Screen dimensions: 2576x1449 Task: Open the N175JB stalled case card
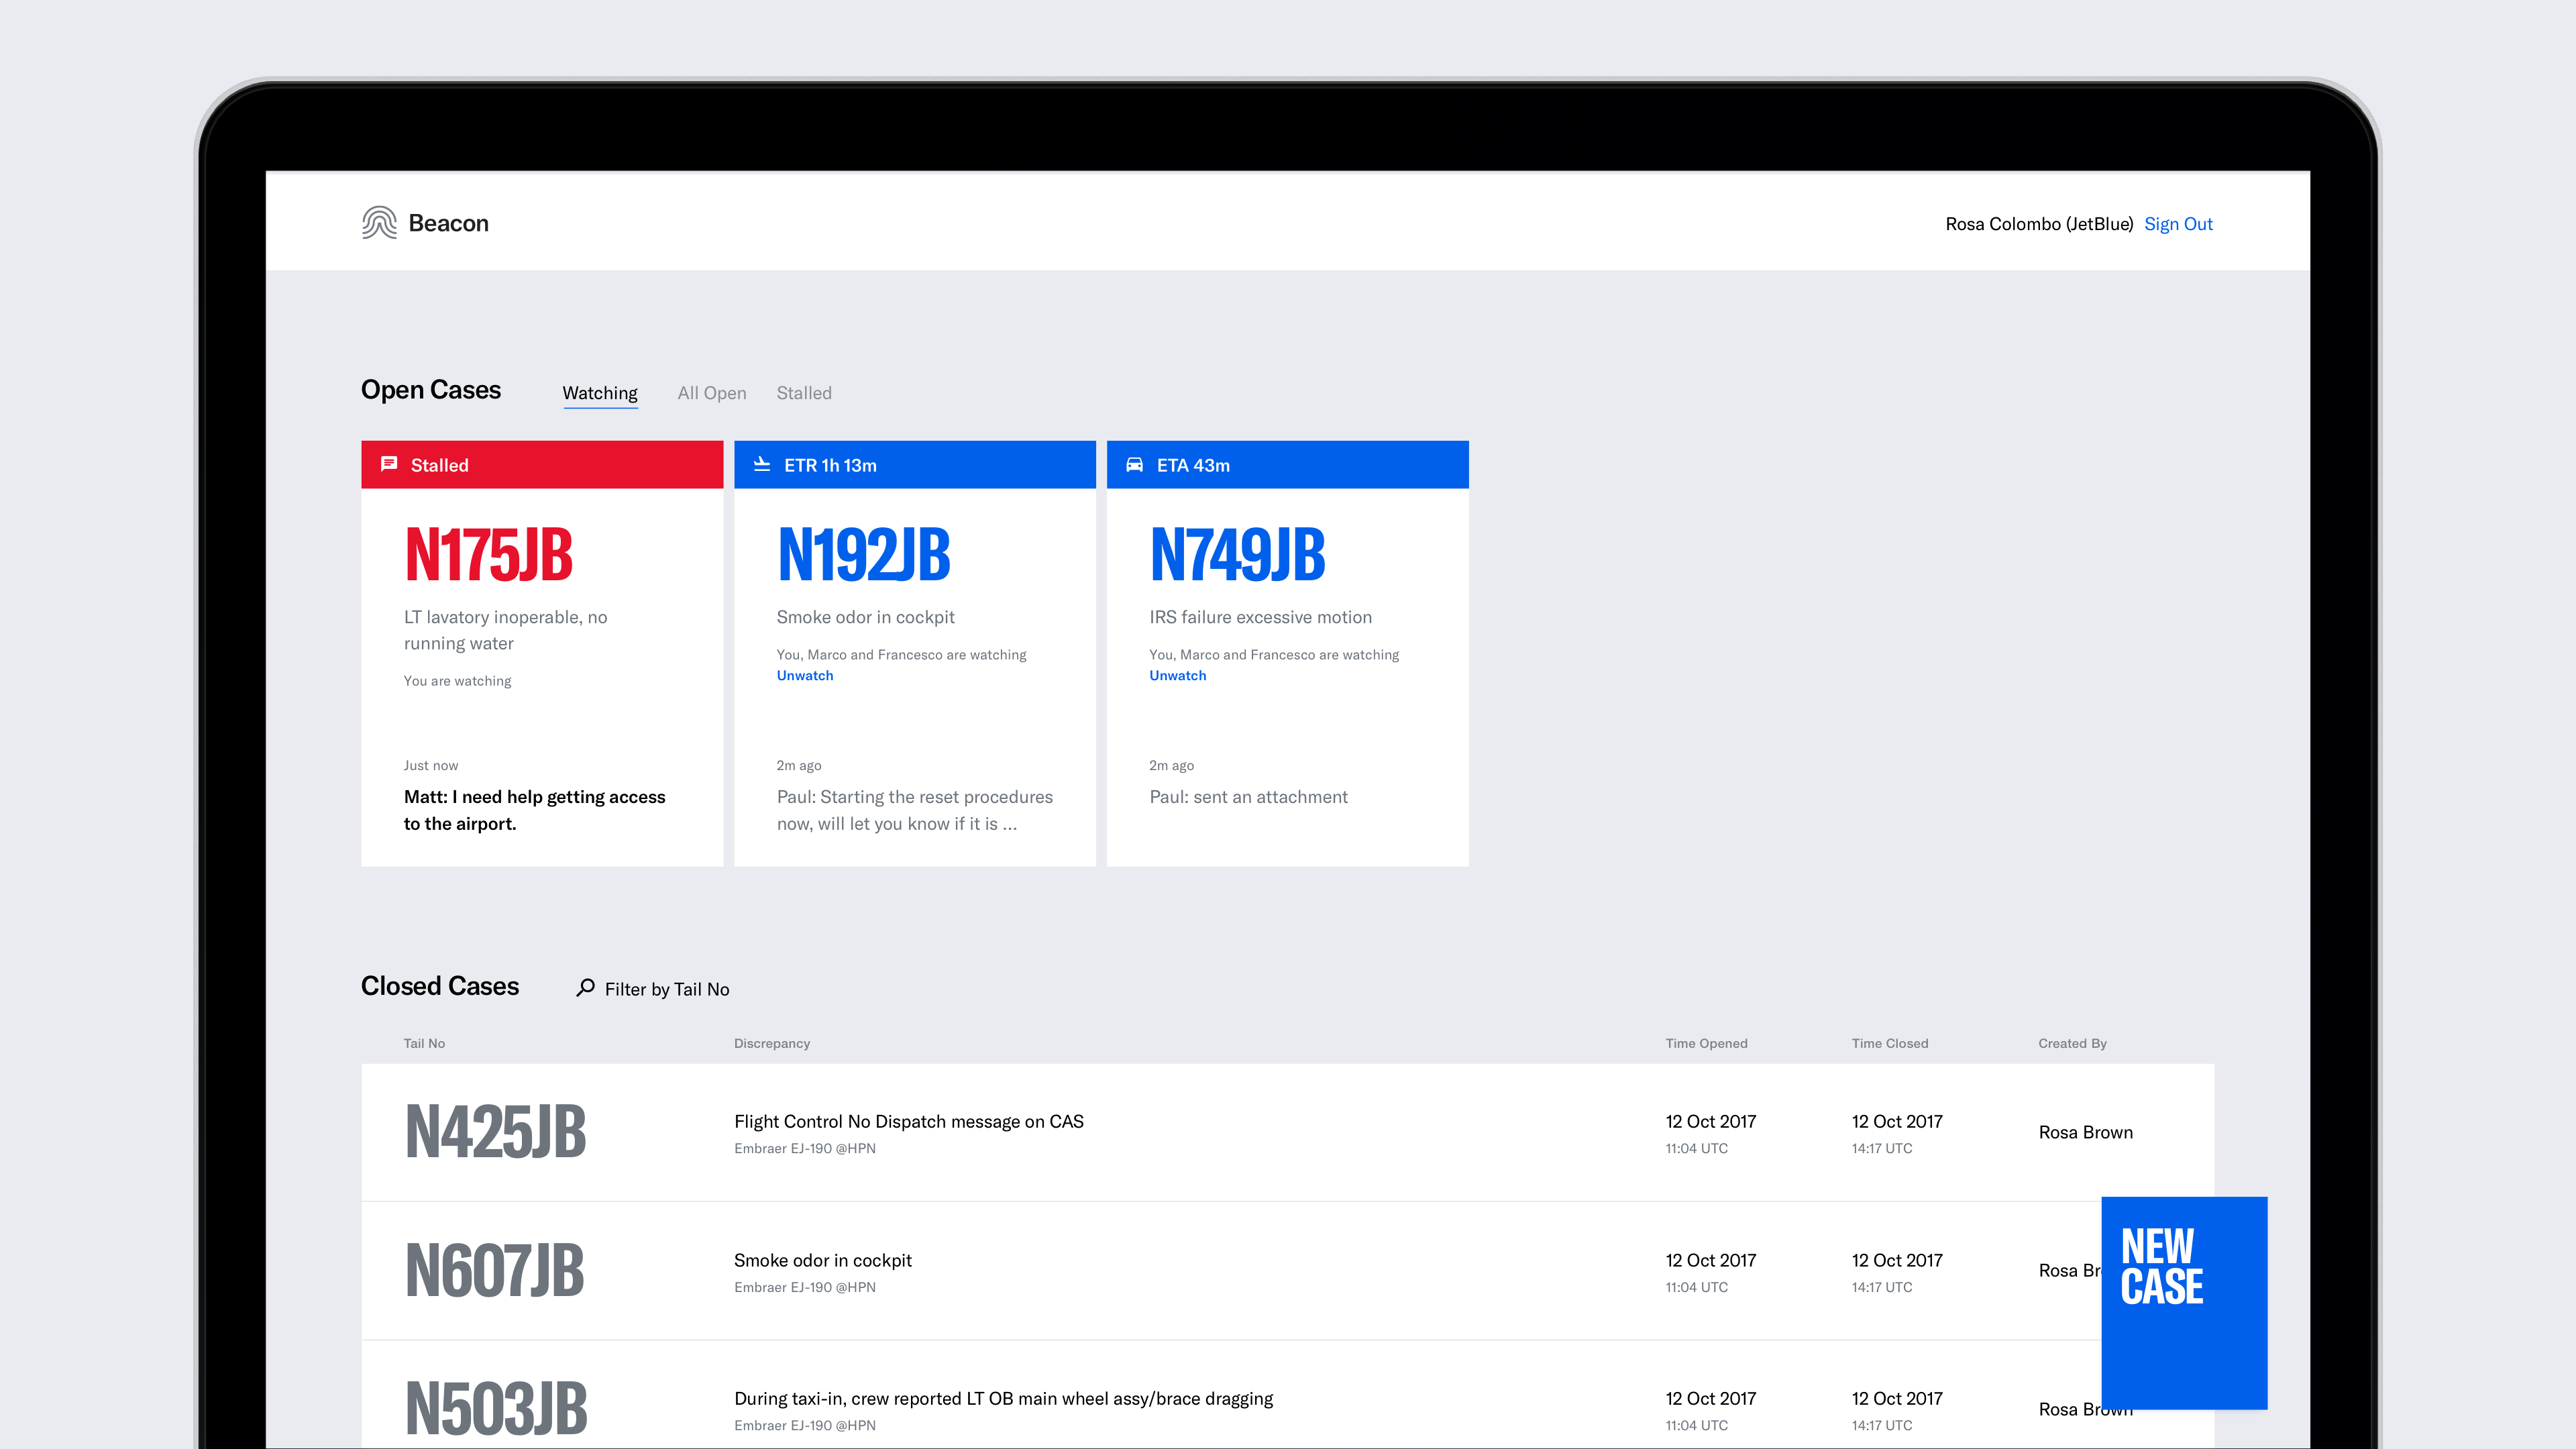[x=488, y=556]
